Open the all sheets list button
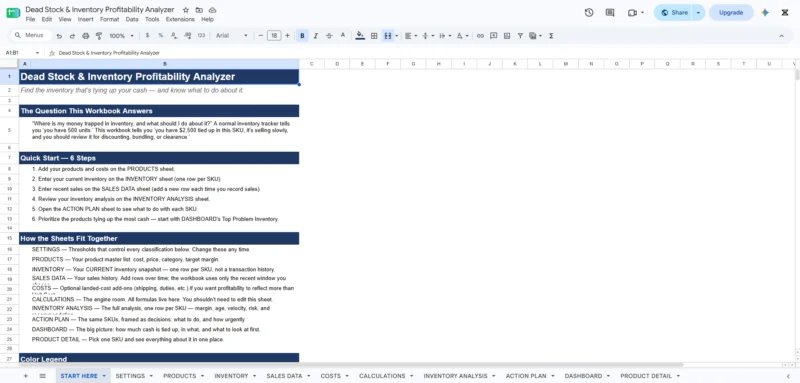The width and height of the screenshot is (800, 383). [x=42, y=376]
